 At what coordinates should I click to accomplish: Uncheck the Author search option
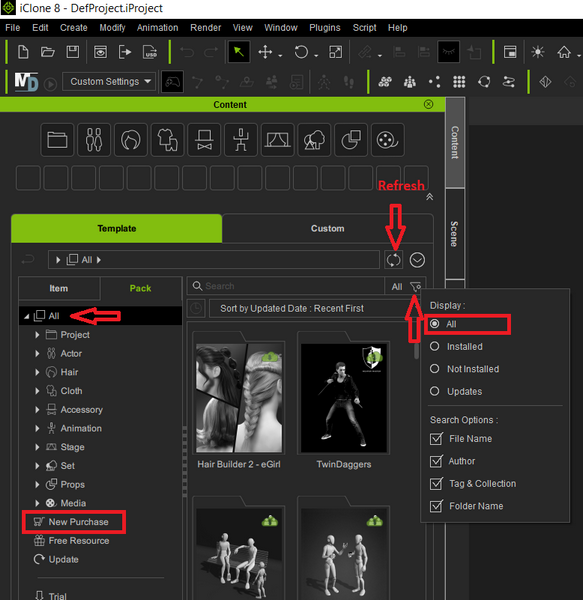click(x=436, y=461)
